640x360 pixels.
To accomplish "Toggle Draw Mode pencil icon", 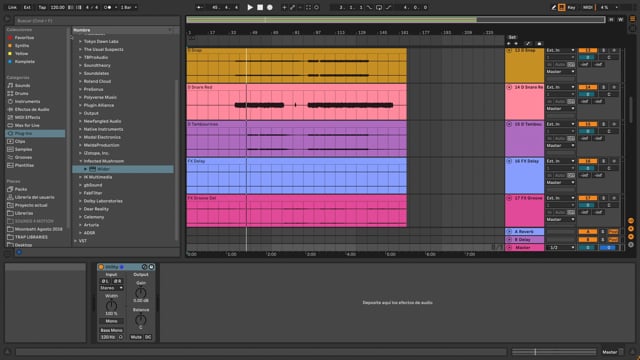I will (554, 7).
